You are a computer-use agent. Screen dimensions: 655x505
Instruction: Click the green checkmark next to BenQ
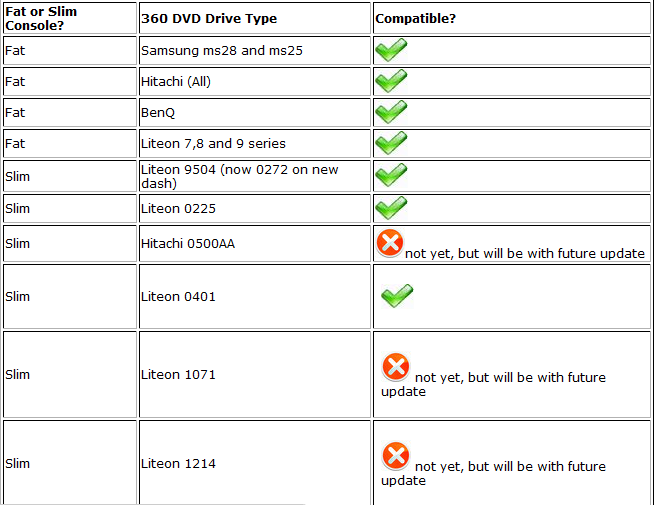click(391, 112)
